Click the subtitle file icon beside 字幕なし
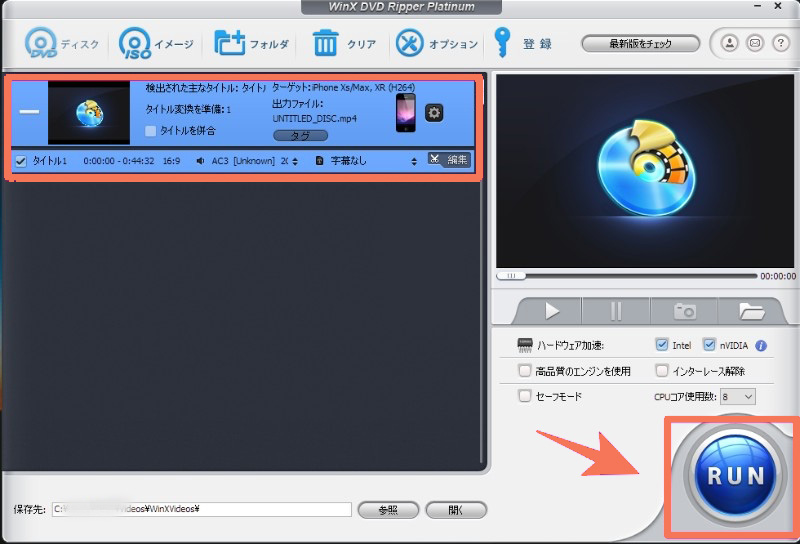Screen dimensions: 800x544 [319, 161]
